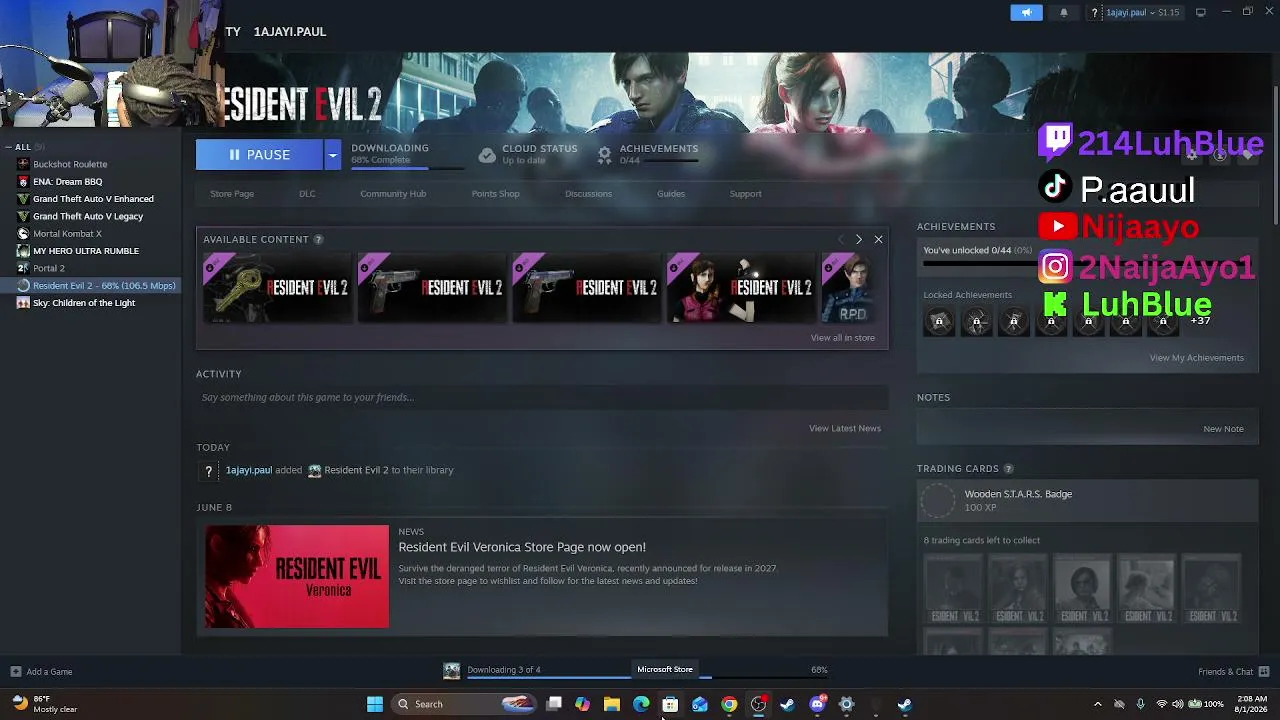Show previous DLC items in Available Content
Viewport: 1280px width, 720px height.
click(840, 240)
